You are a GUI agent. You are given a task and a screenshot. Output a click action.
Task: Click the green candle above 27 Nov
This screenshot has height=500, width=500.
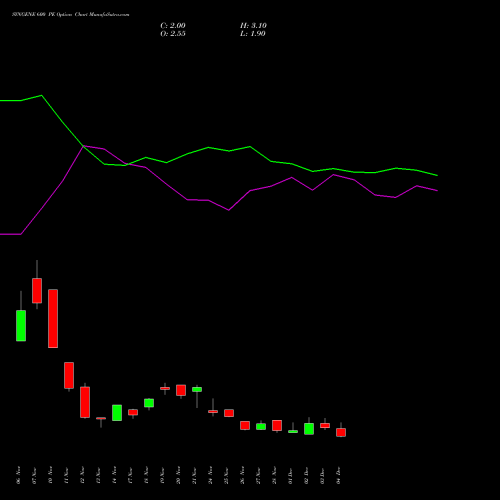pos(261,426)
